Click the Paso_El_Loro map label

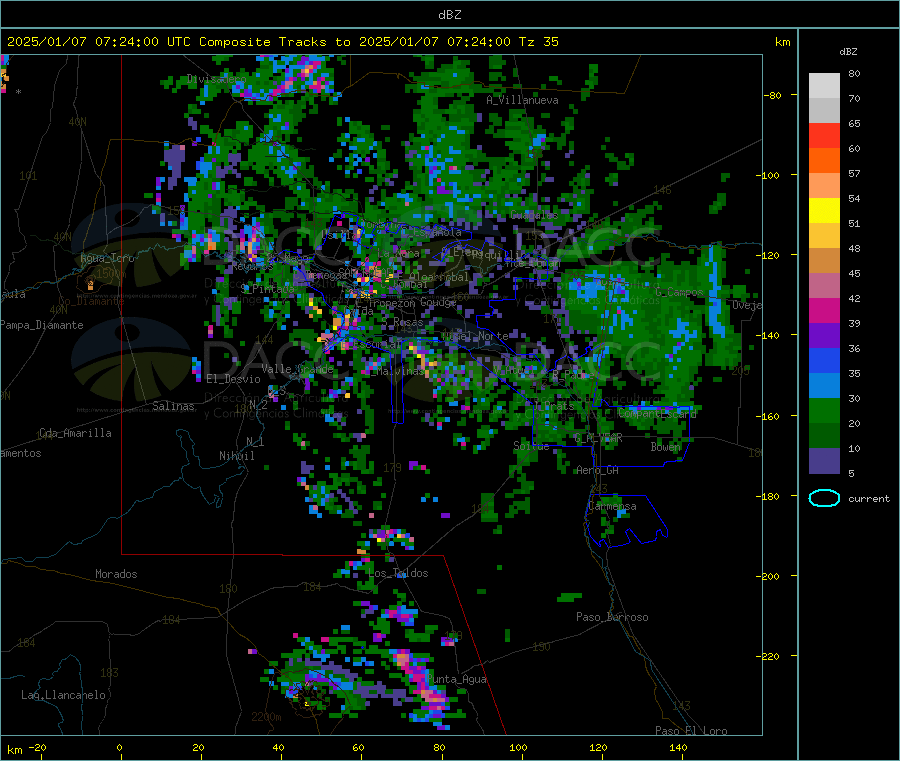[x=691, y=731]
